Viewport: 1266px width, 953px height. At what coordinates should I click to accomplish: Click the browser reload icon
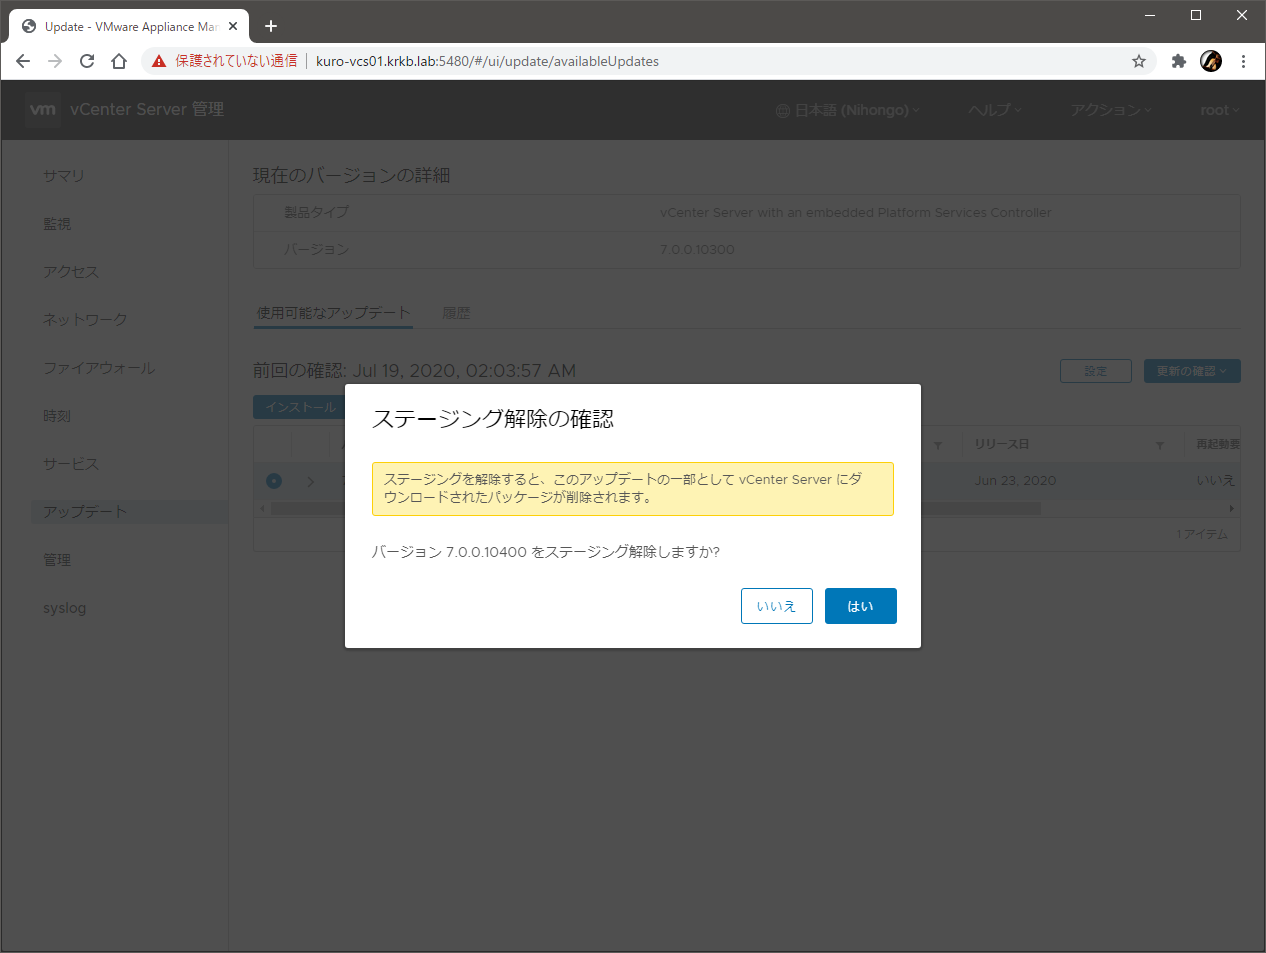(x=87, y=61)
